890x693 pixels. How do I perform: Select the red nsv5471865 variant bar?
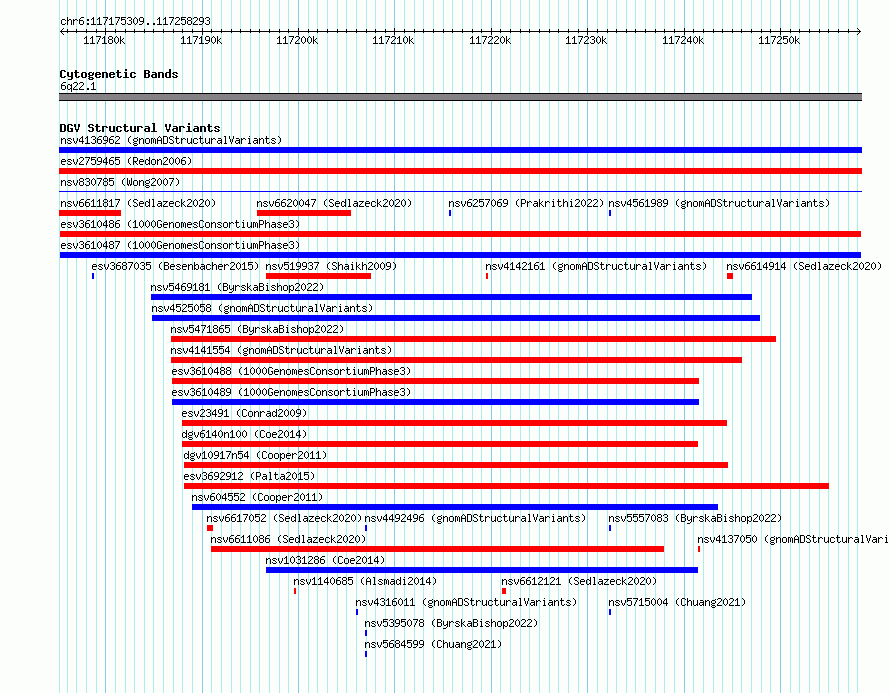coord(473,339)
